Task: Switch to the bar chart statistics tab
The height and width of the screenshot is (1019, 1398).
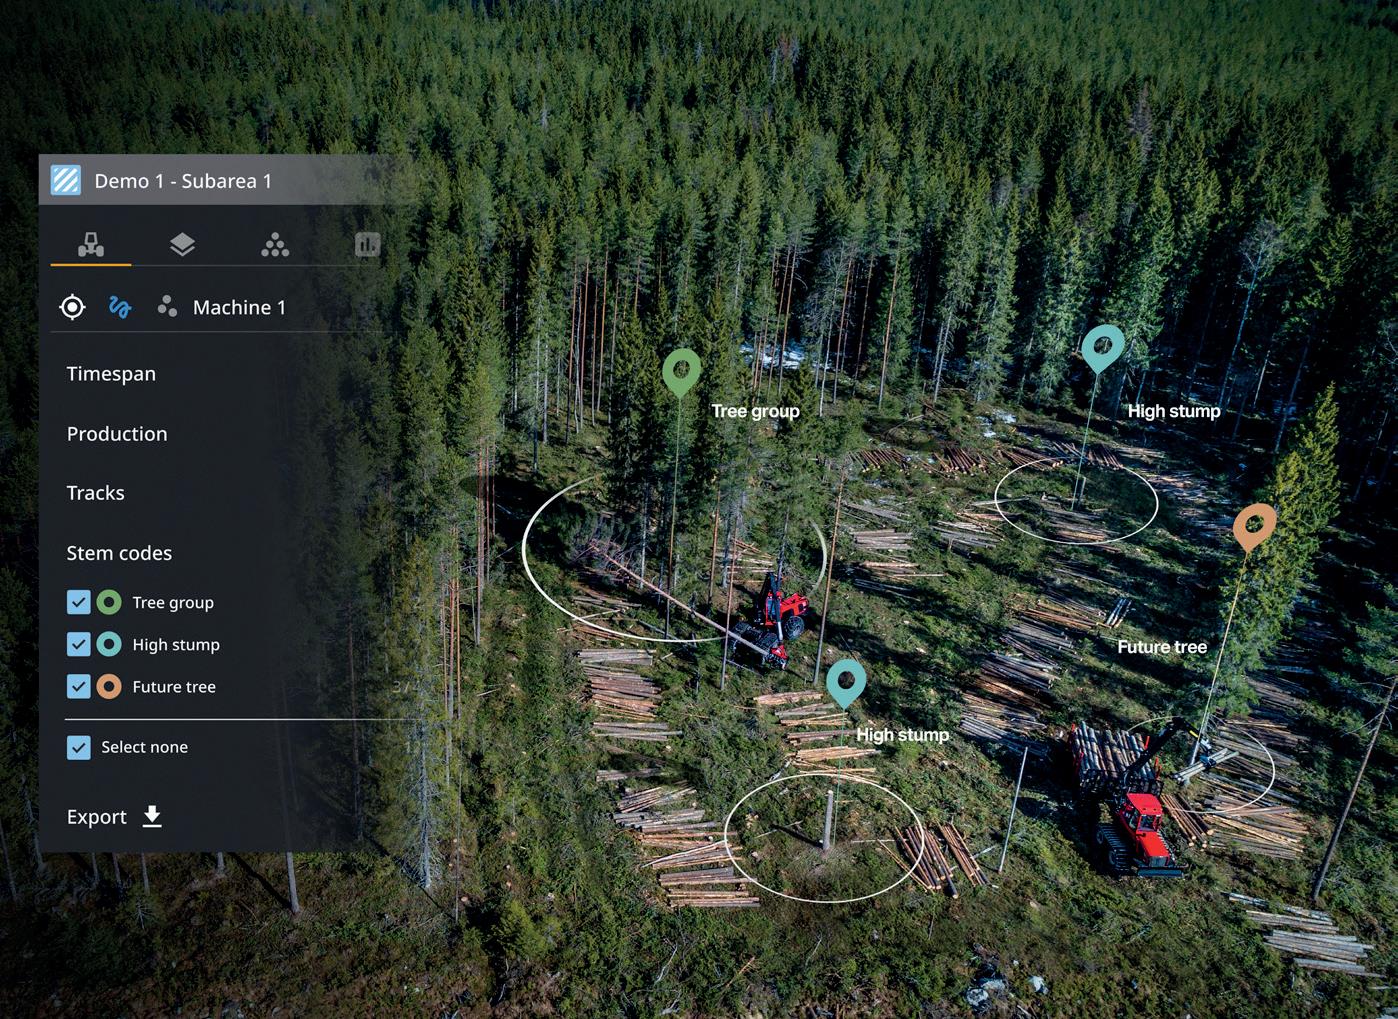Action: (367, 245)
